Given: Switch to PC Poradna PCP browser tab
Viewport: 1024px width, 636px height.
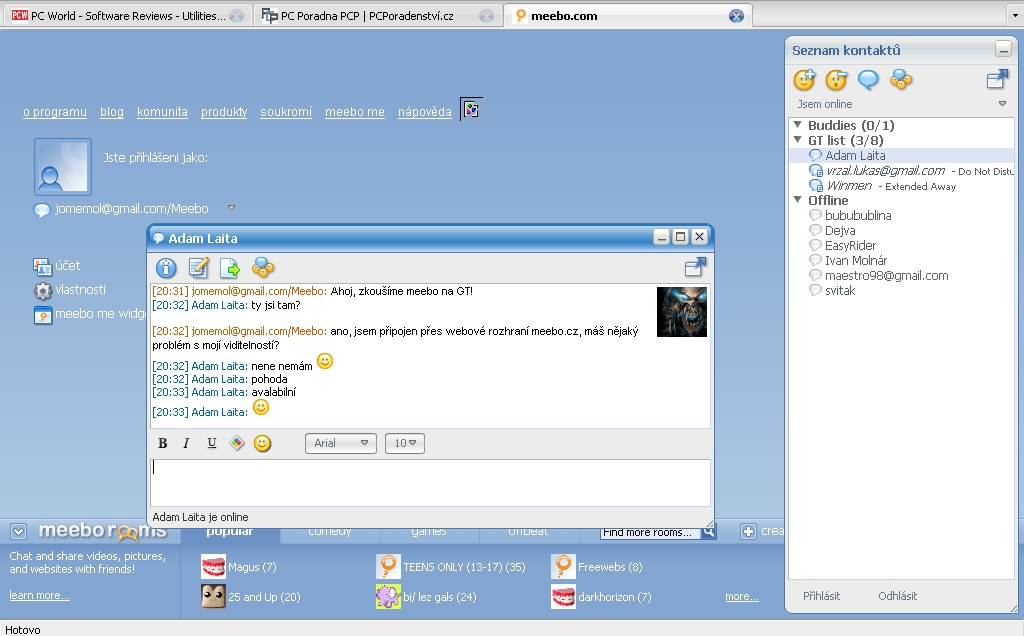Looking at the screenshot, I should tap(377, 16).
